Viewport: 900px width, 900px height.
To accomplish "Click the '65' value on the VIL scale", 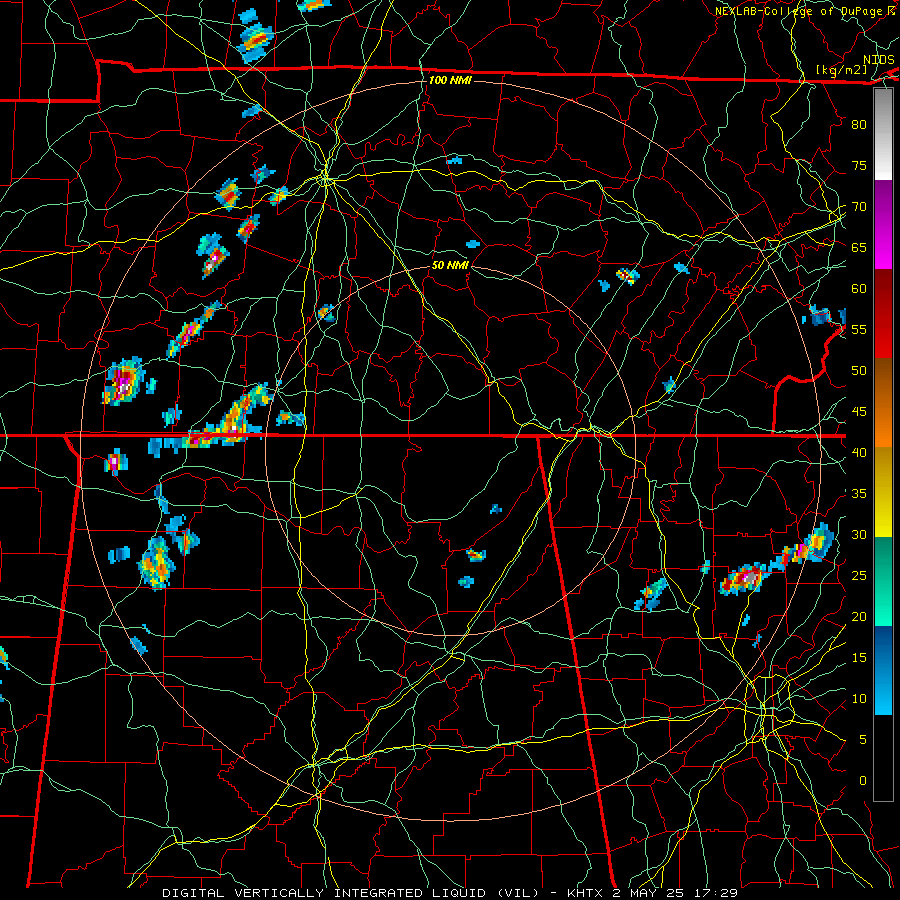I will coord(859,247).
